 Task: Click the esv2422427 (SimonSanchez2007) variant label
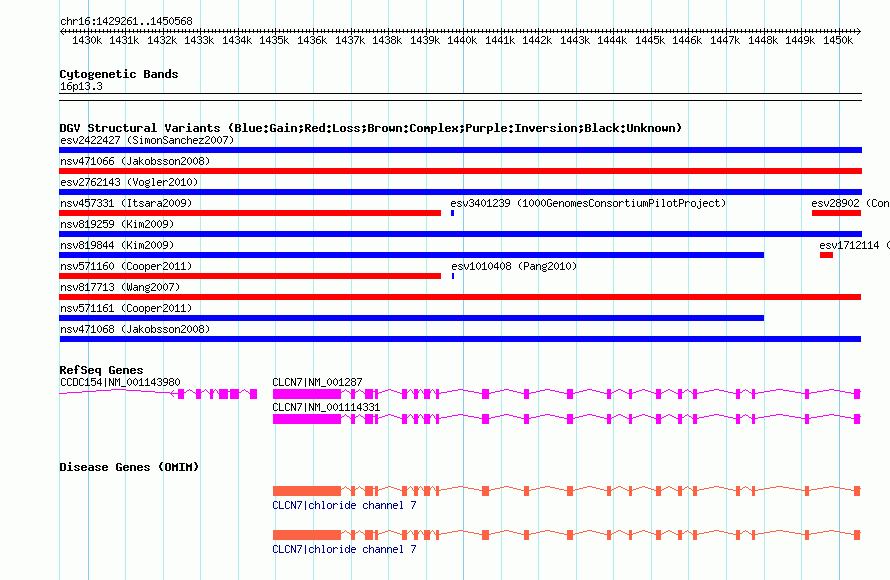[x=147, y=140]
